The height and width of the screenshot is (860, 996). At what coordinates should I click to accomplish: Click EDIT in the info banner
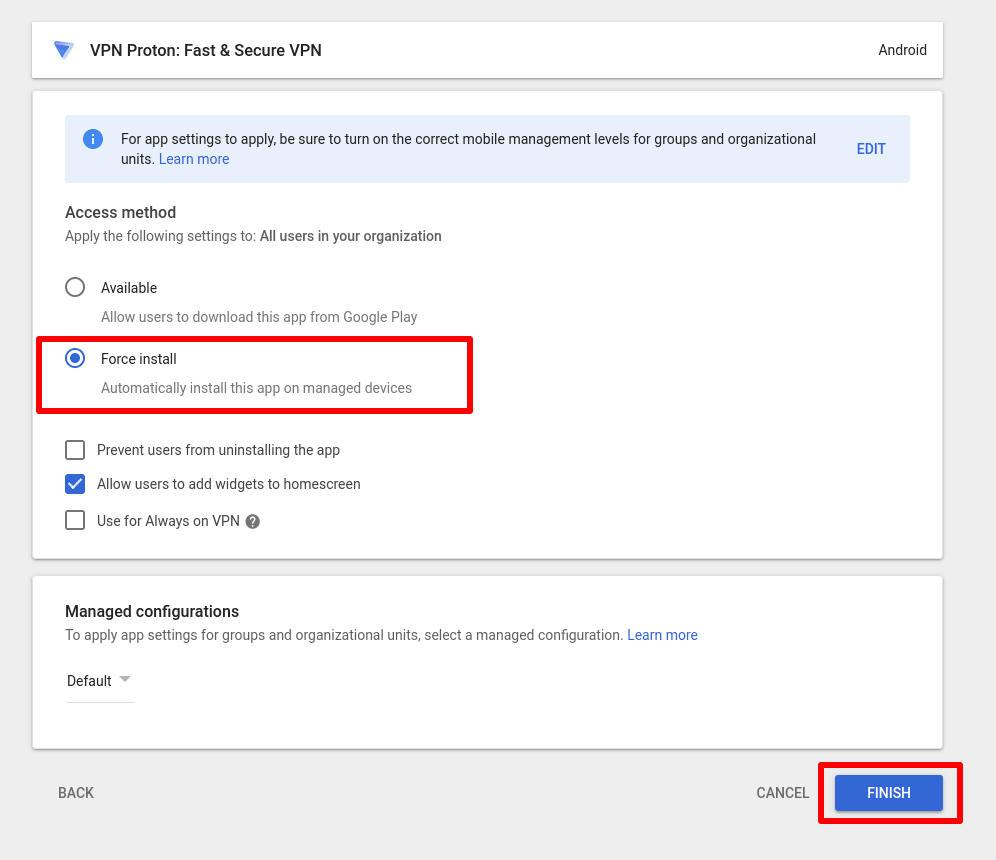pyautogui.click(x=871, y=149)
